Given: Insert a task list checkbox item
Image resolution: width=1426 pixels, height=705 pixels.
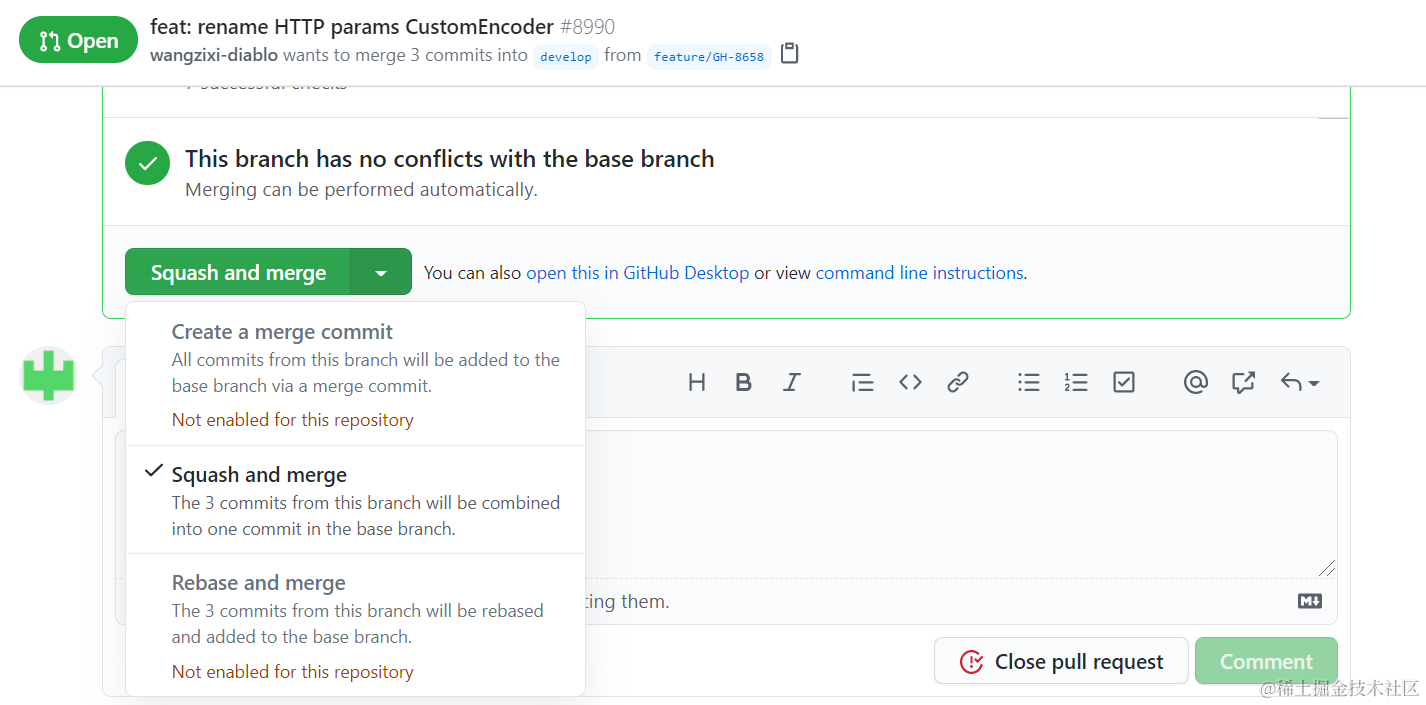Looking at the screenshot, I should (1124, 382).
